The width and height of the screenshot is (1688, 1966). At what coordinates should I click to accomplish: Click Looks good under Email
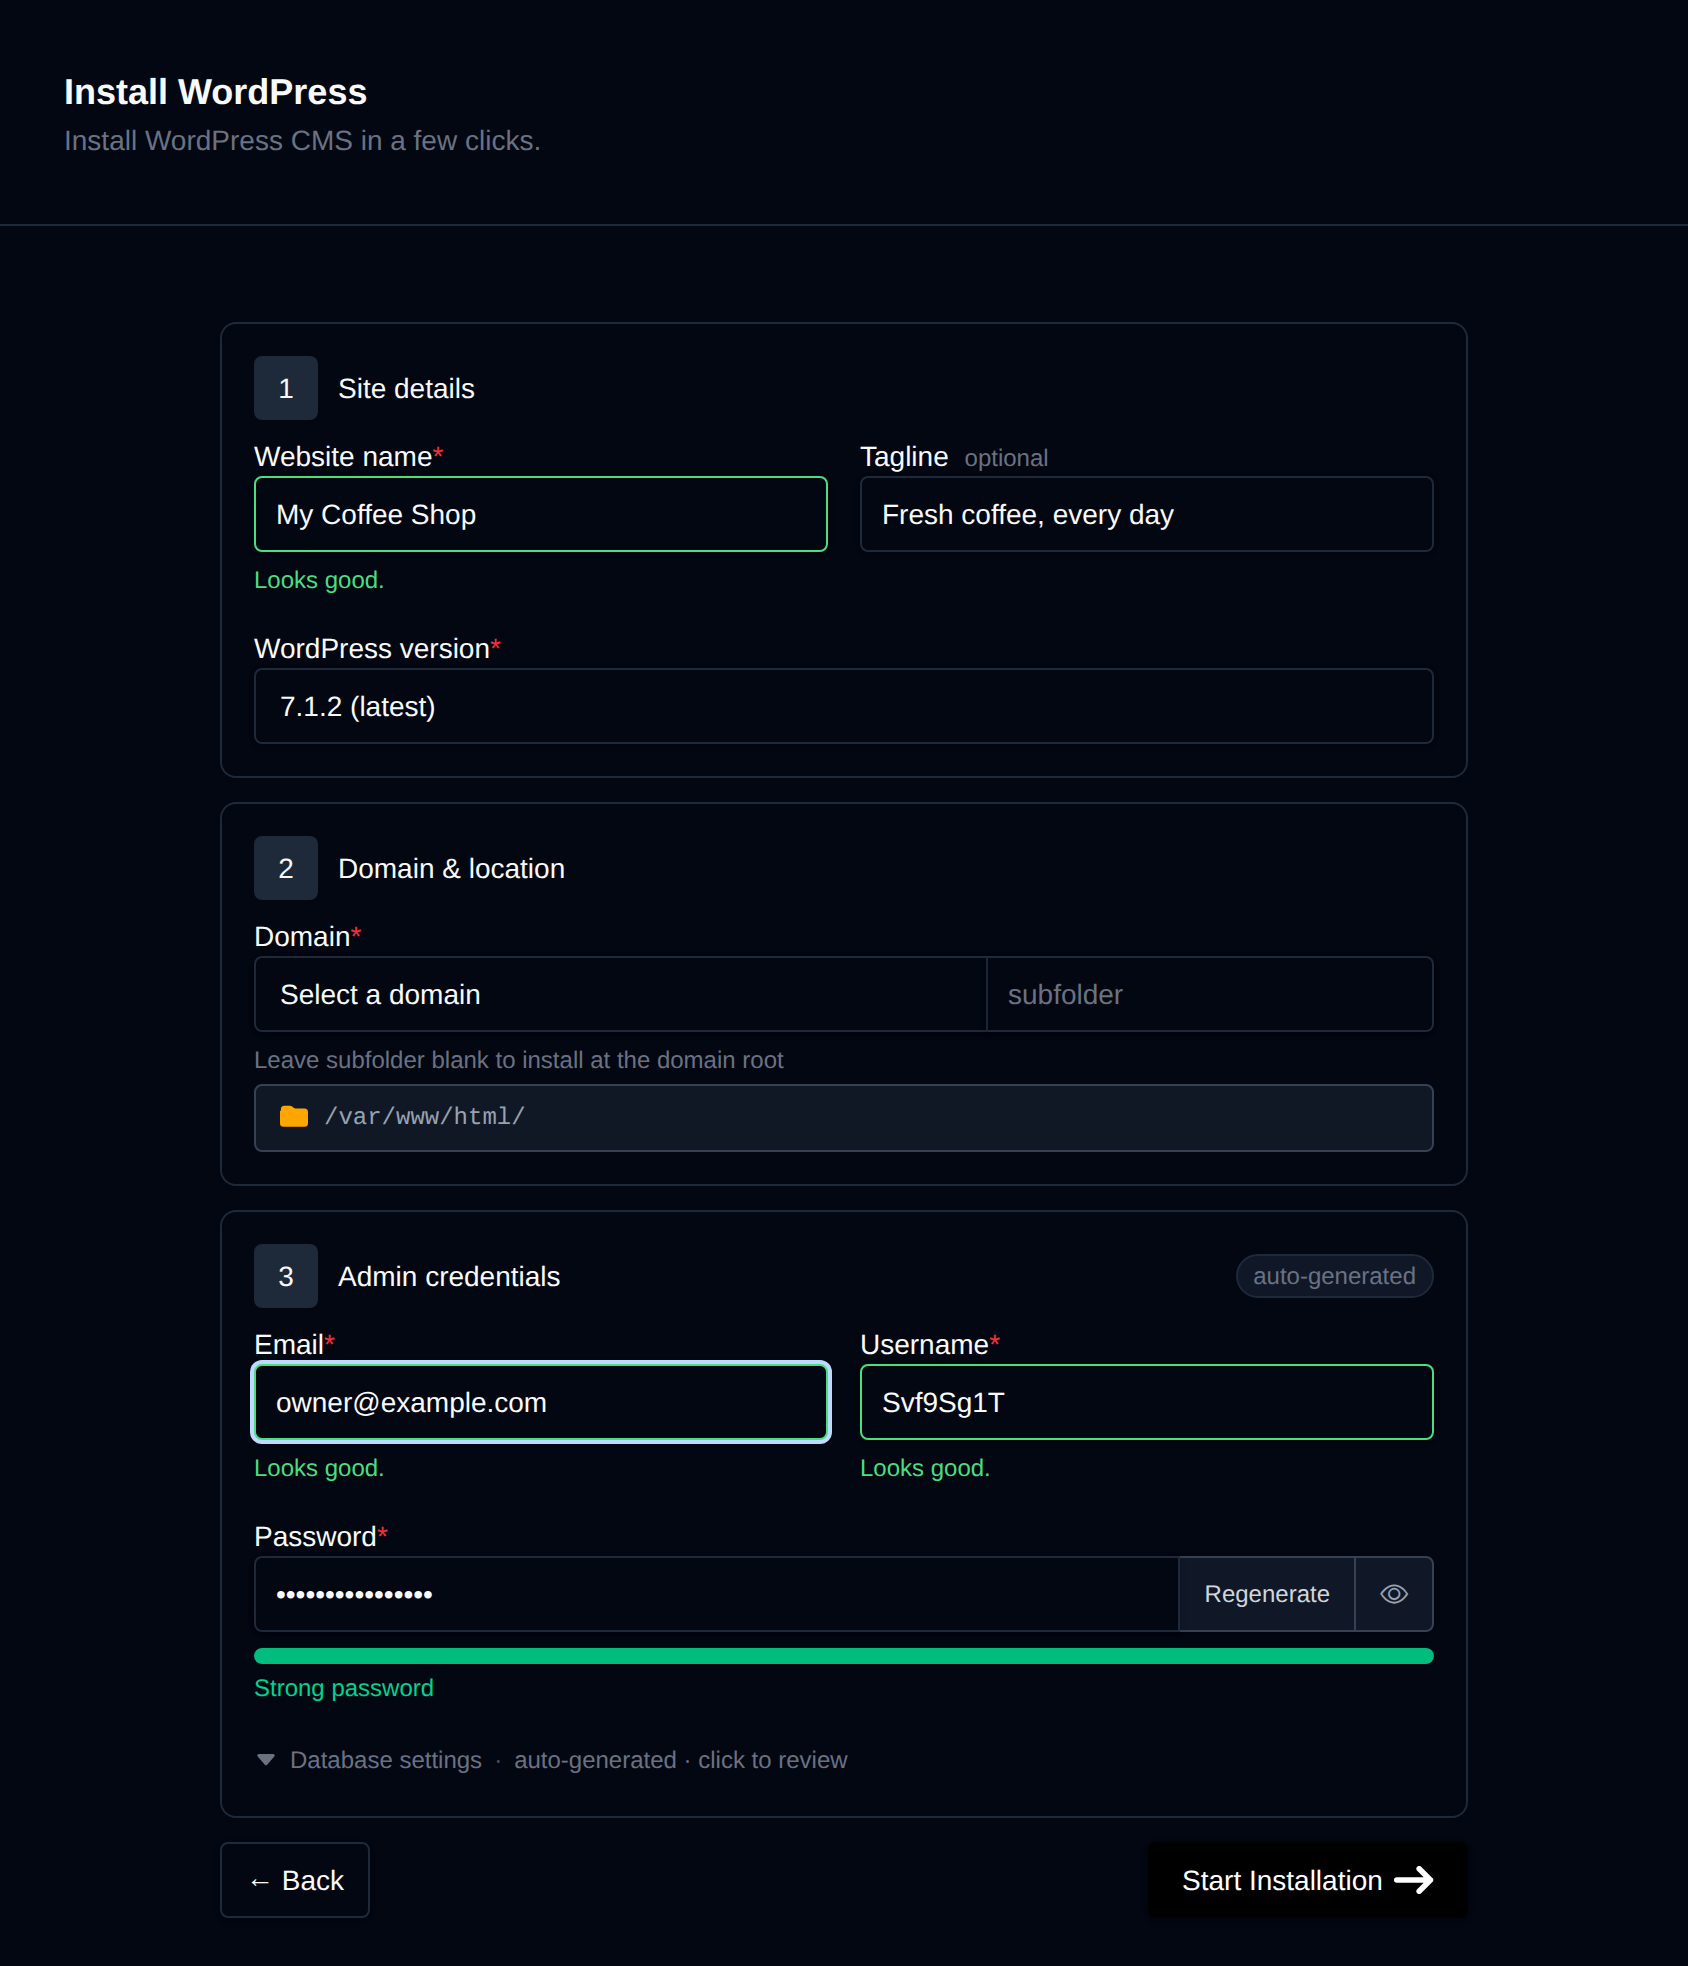click(x=319, y=1468)
